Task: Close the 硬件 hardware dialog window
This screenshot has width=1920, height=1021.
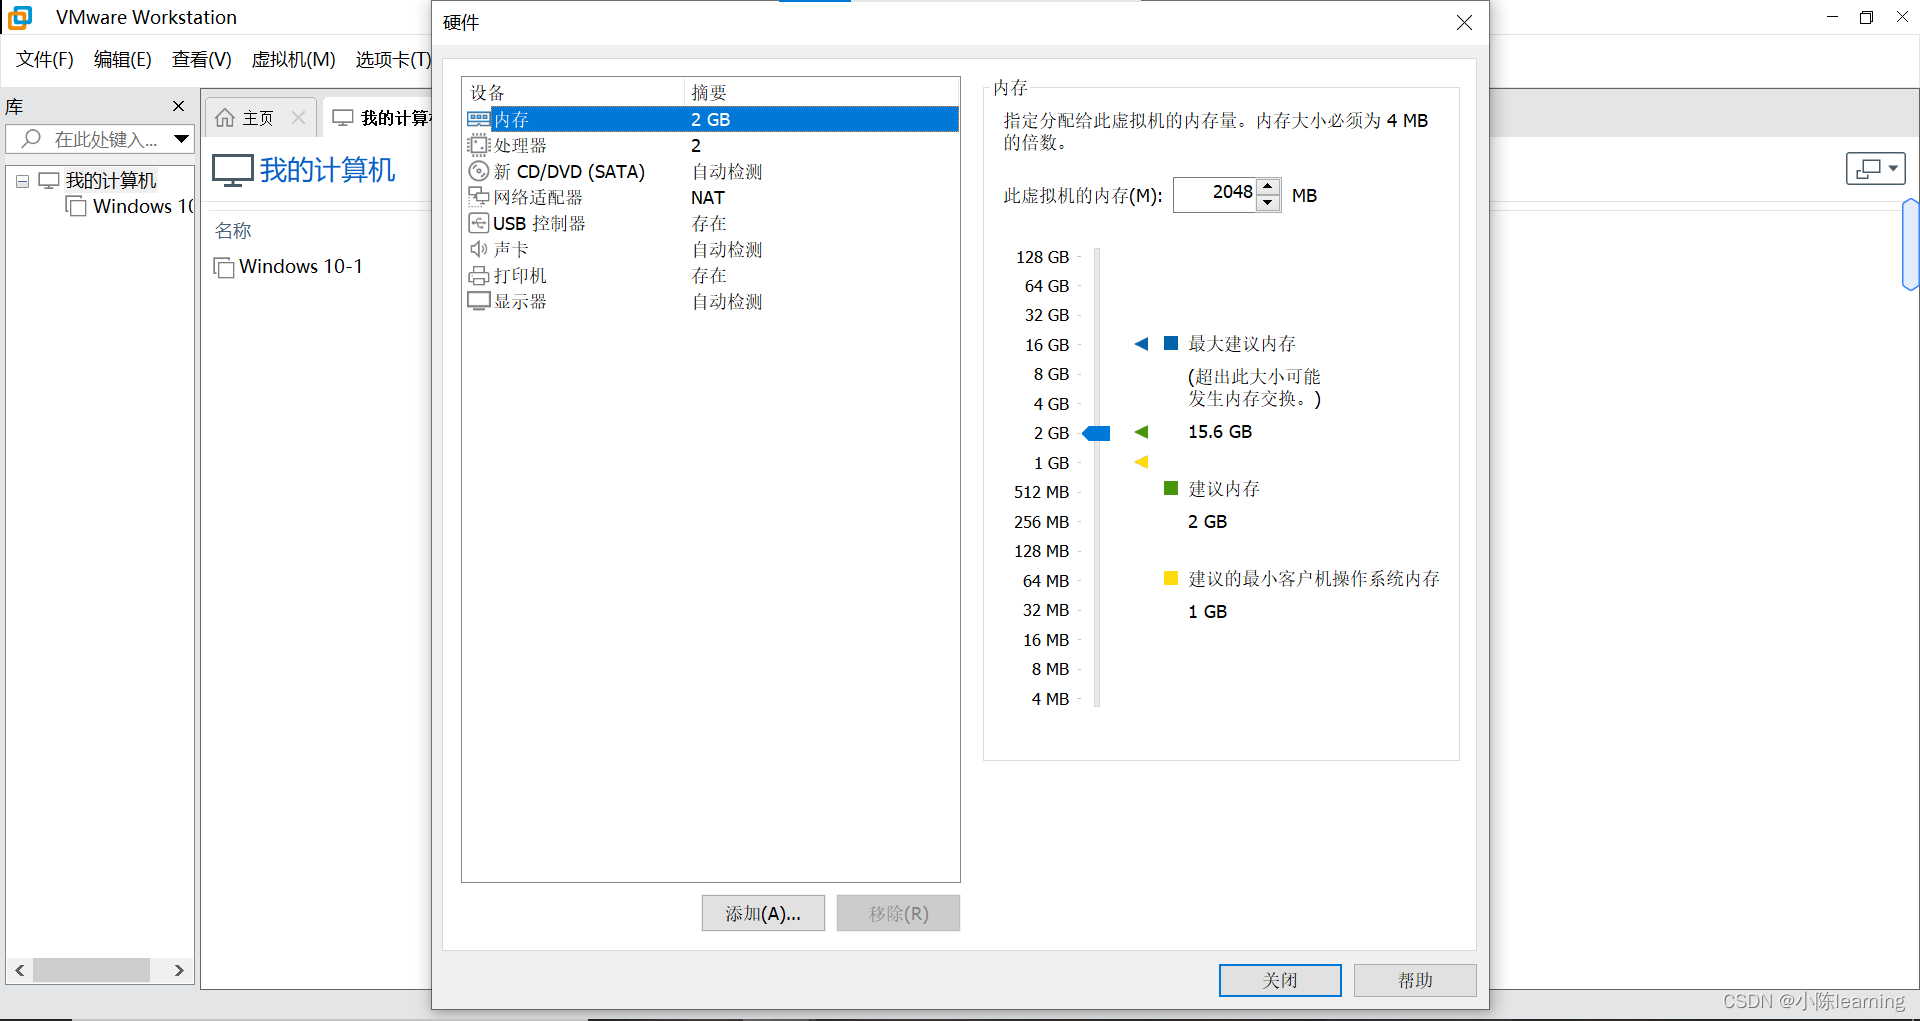Action: tap(1464, 22)
